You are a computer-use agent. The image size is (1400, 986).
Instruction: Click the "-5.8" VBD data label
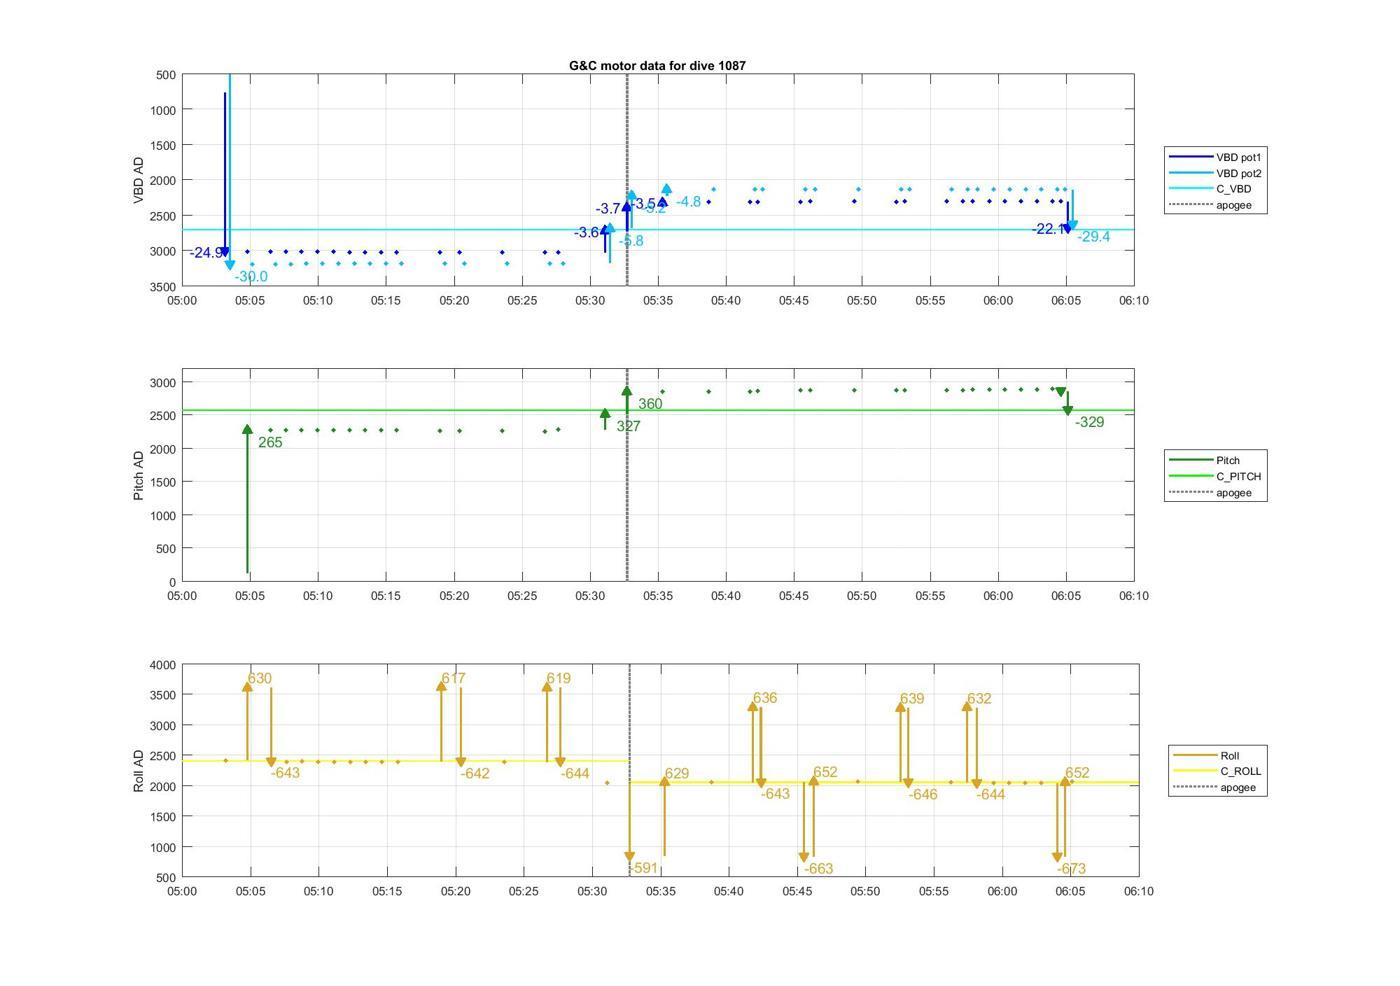point(631,241)
